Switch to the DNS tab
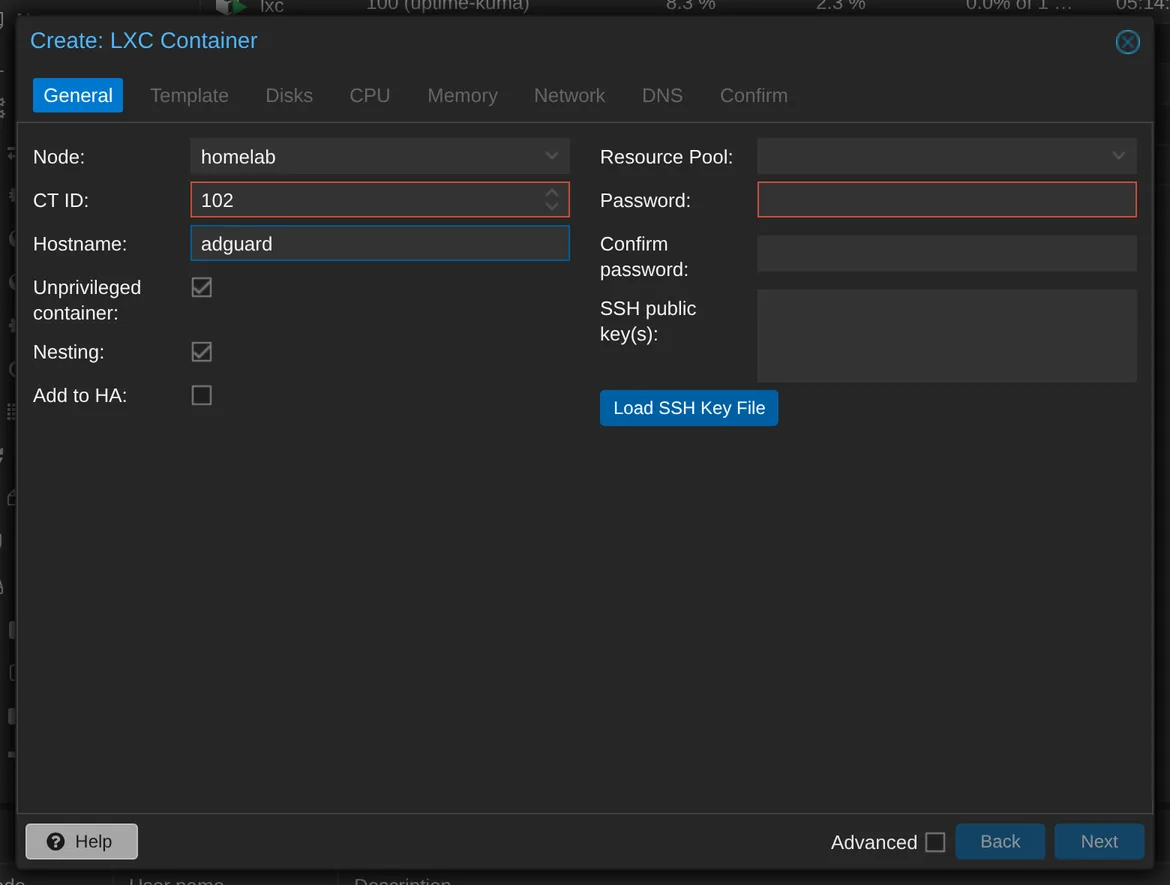Viewport: 1170px width, 885px height. tap(662, 96)
